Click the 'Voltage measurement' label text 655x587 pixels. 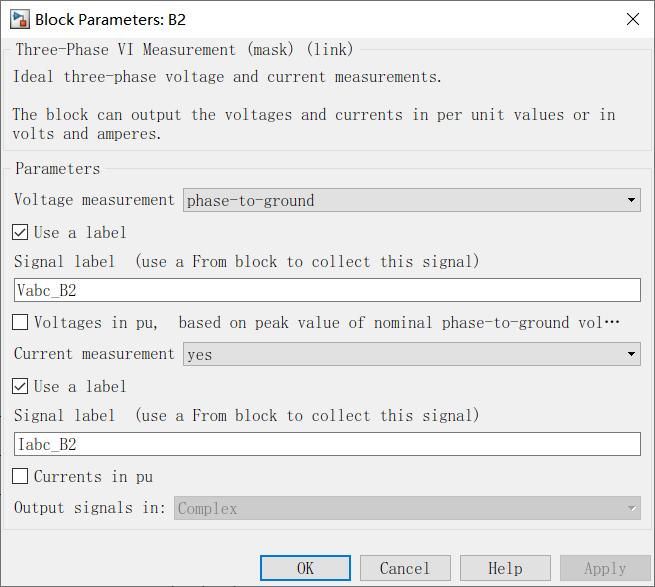coord(95,200)
